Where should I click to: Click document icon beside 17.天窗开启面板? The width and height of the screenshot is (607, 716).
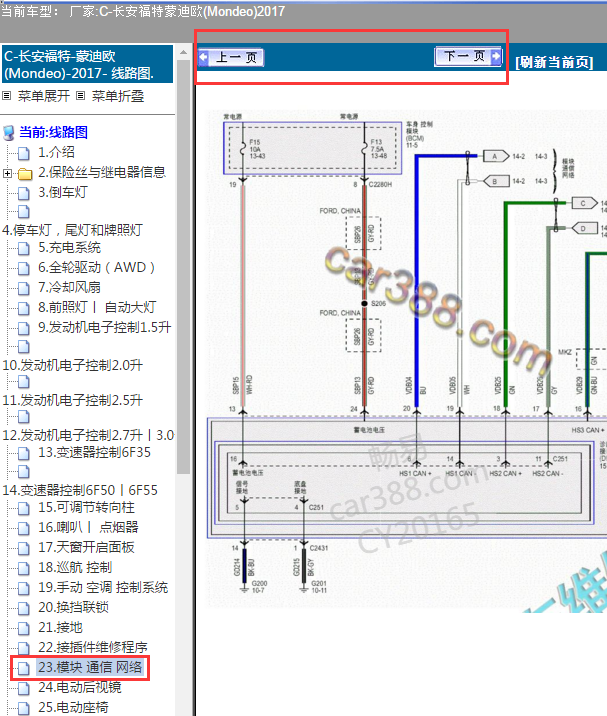point(24,548)
